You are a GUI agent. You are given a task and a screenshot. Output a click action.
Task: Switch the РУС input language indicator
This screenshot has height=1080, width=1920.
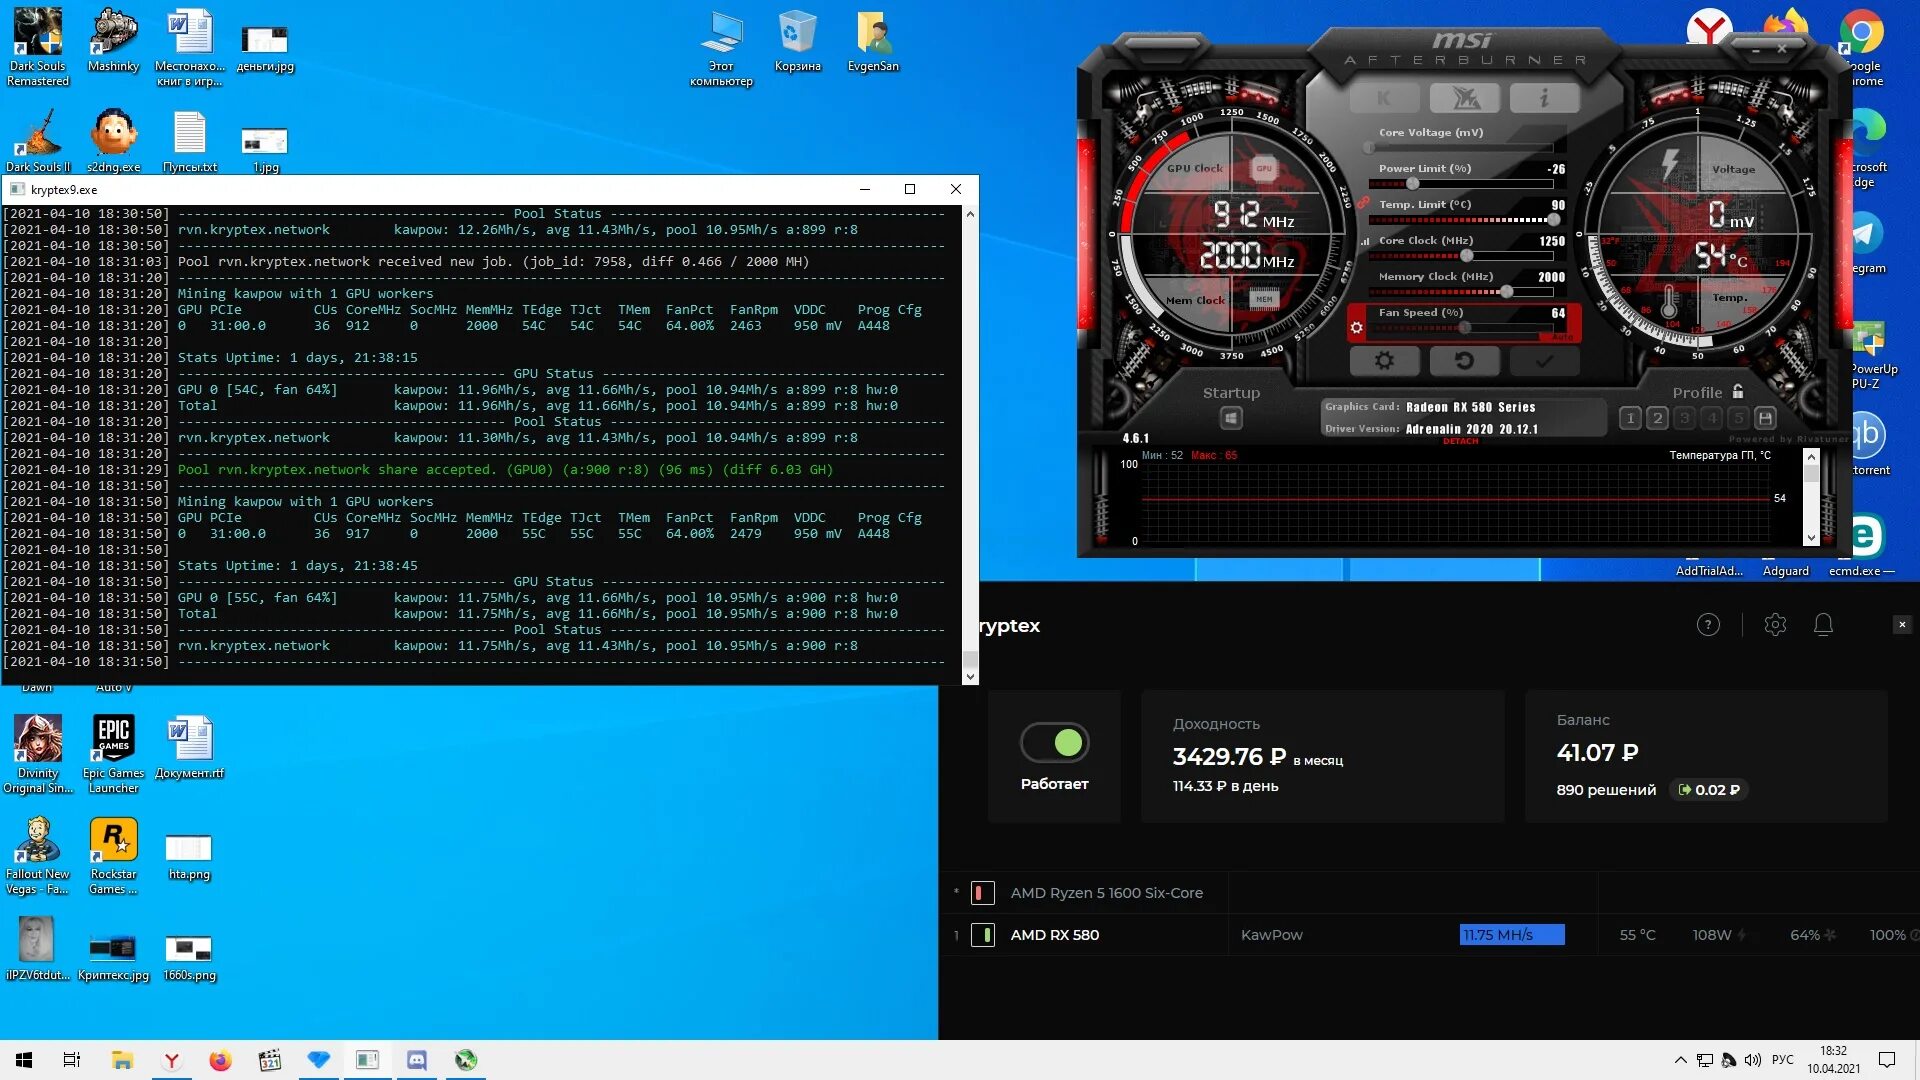click(x=1783, y=1060)
